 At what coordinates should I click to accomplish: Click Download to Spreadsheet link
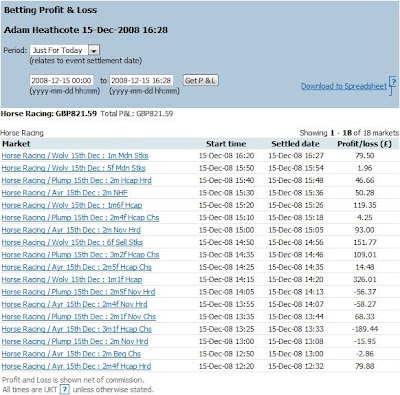point(344,86)
